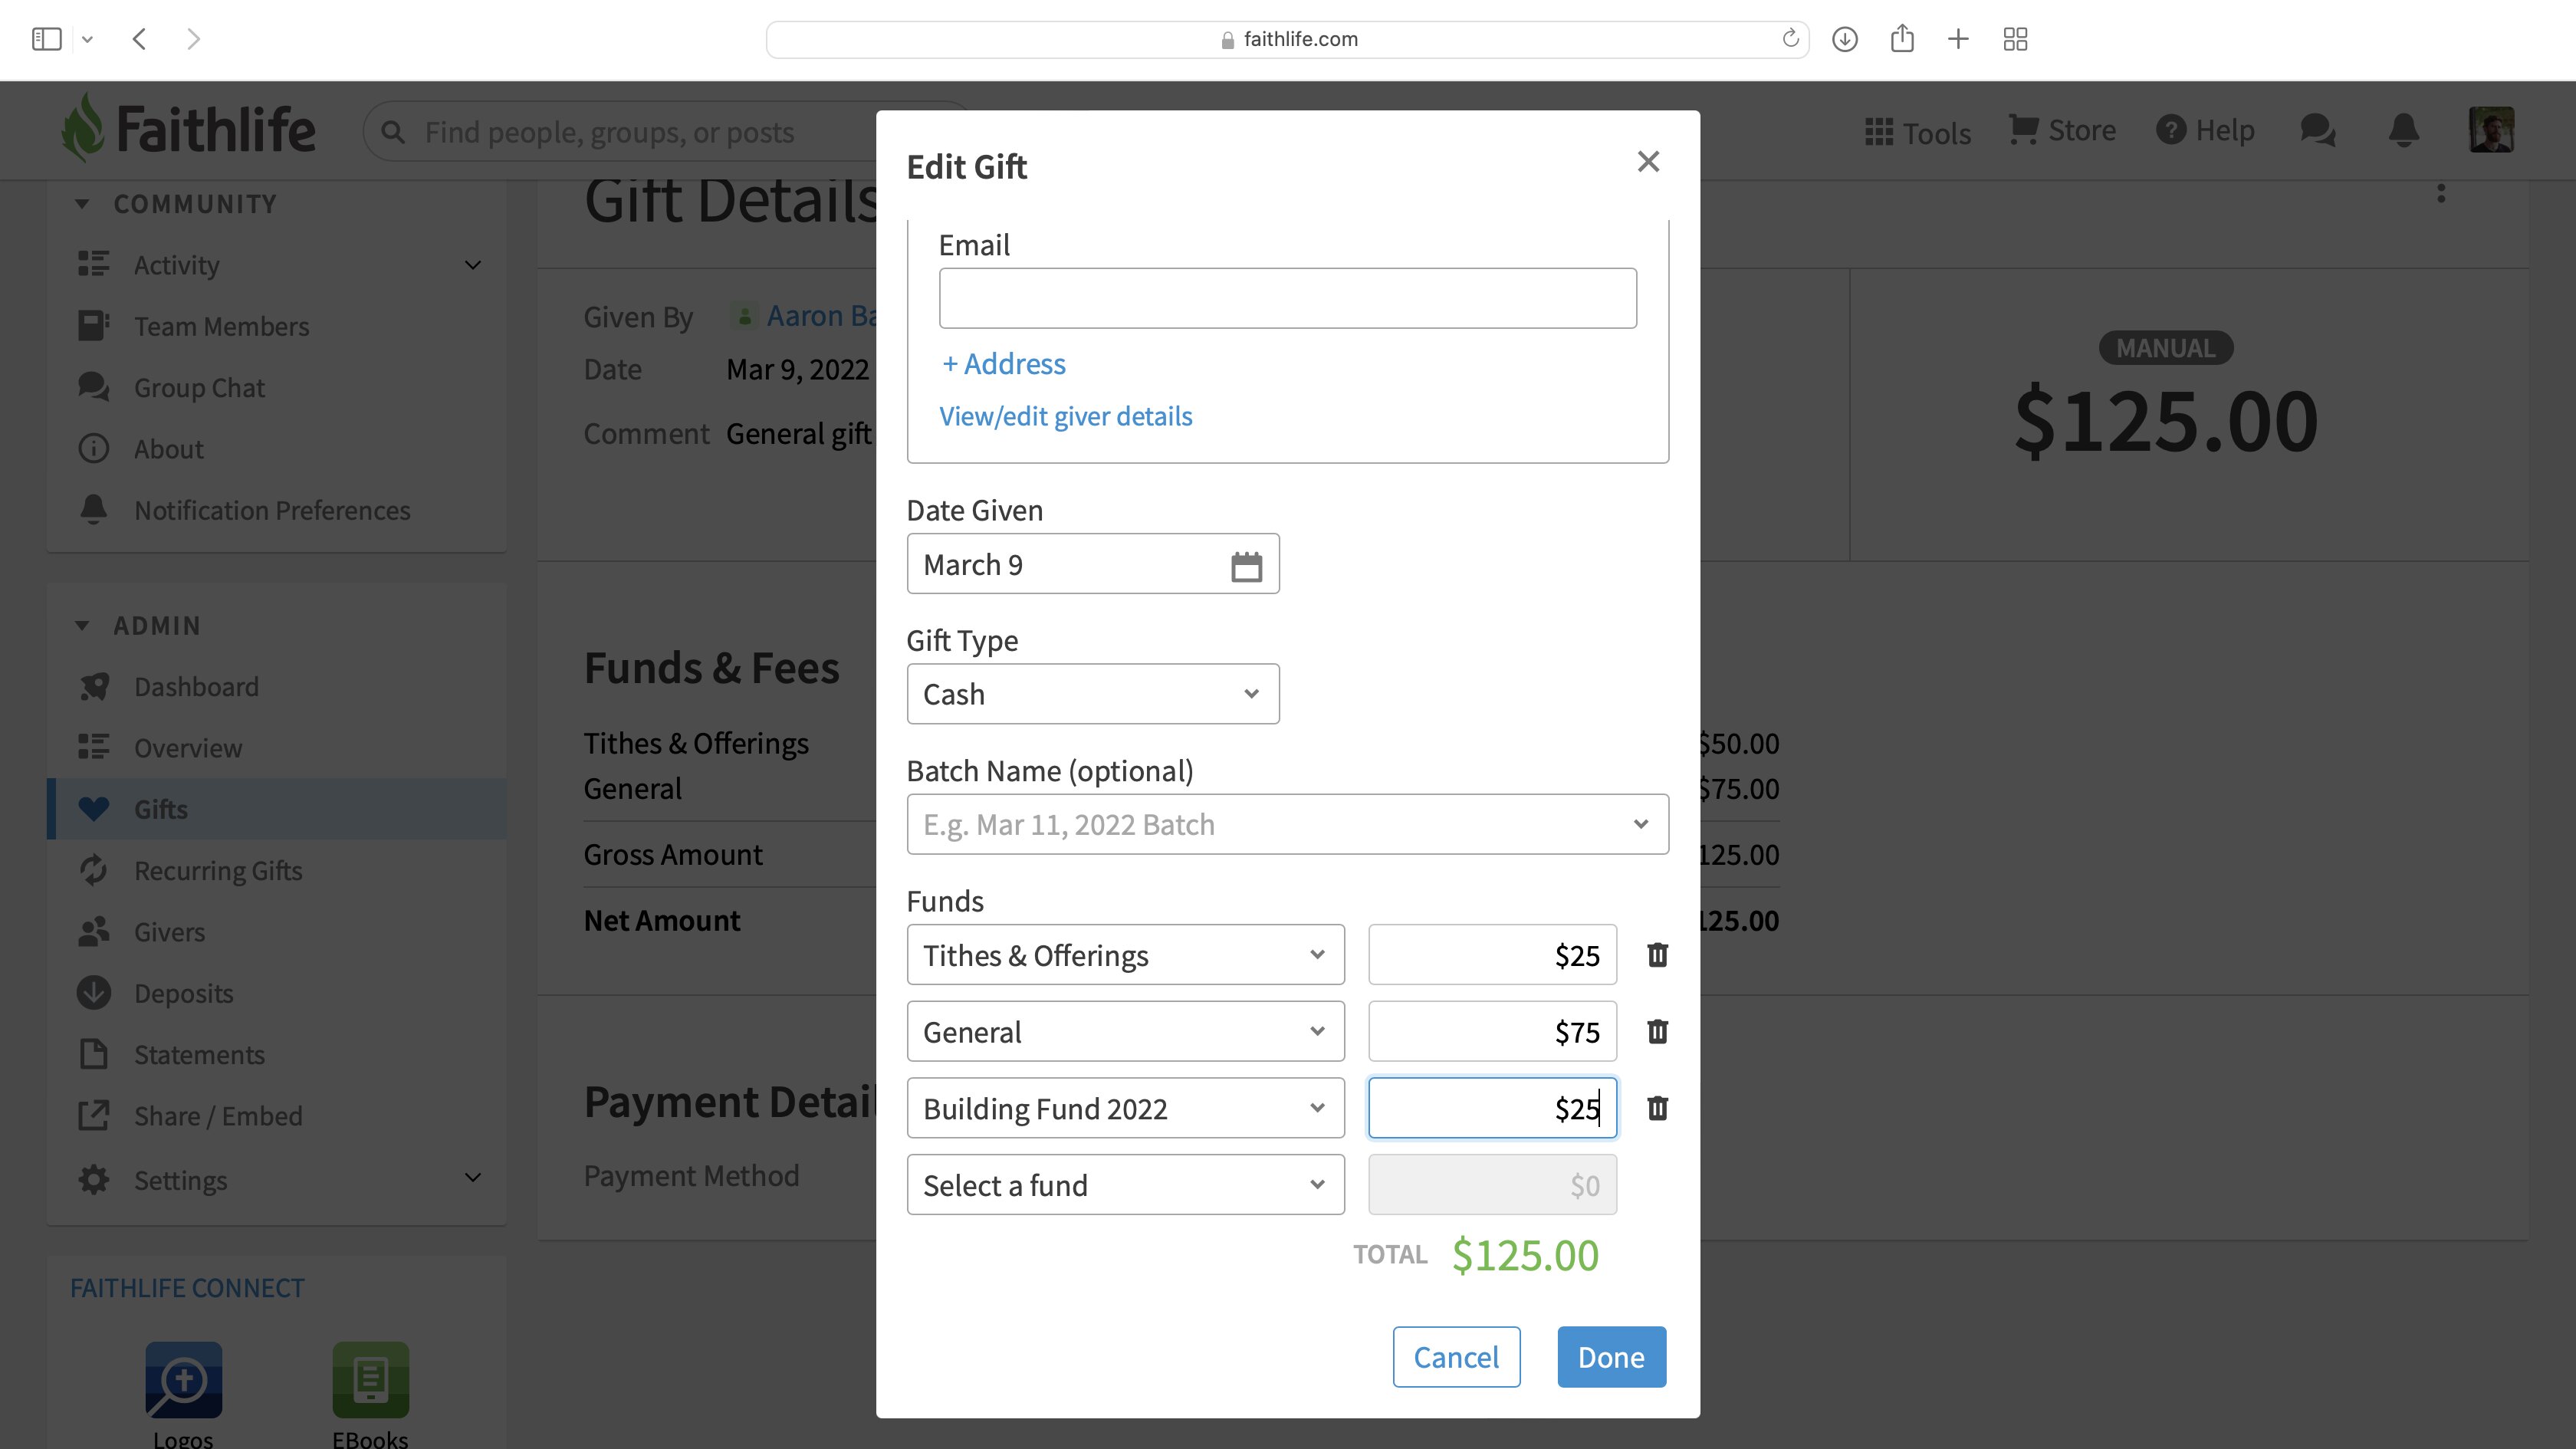Screen dimensions: 2576x1449
Task: Go forward in Safari history
Action: click(194, 39)
